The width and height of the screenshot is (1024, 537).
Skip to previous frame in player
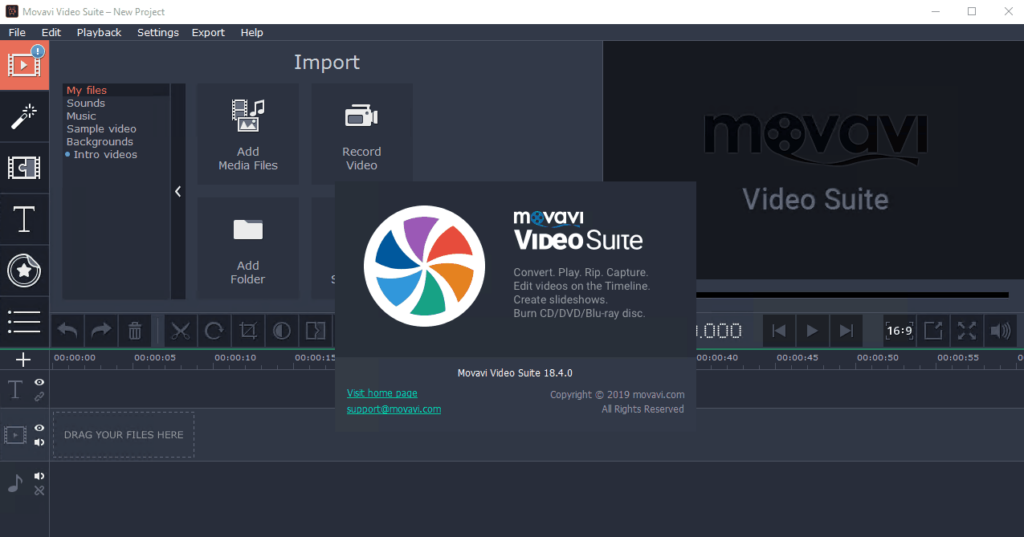click(778, 331)
